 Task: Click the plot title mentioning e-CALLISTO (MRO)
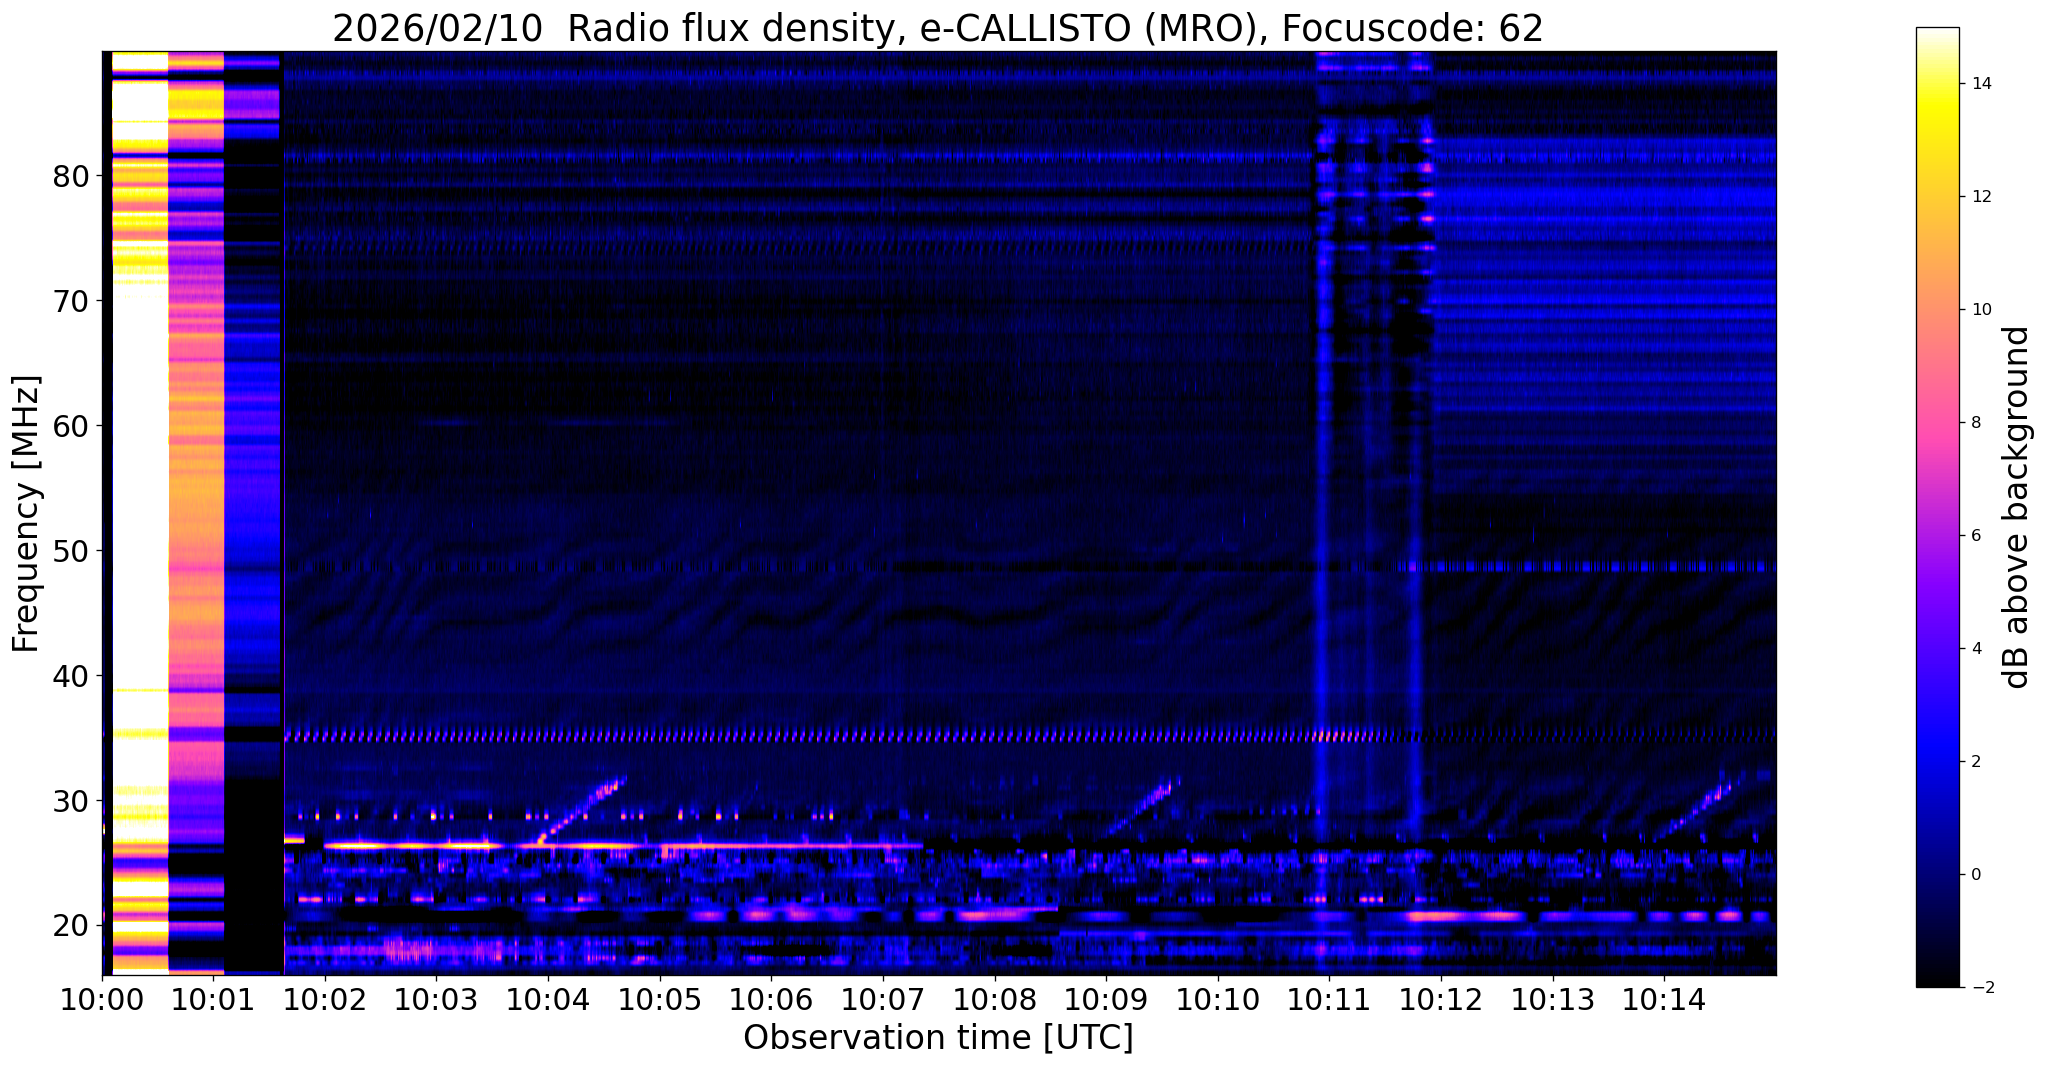tap(938, 28)
